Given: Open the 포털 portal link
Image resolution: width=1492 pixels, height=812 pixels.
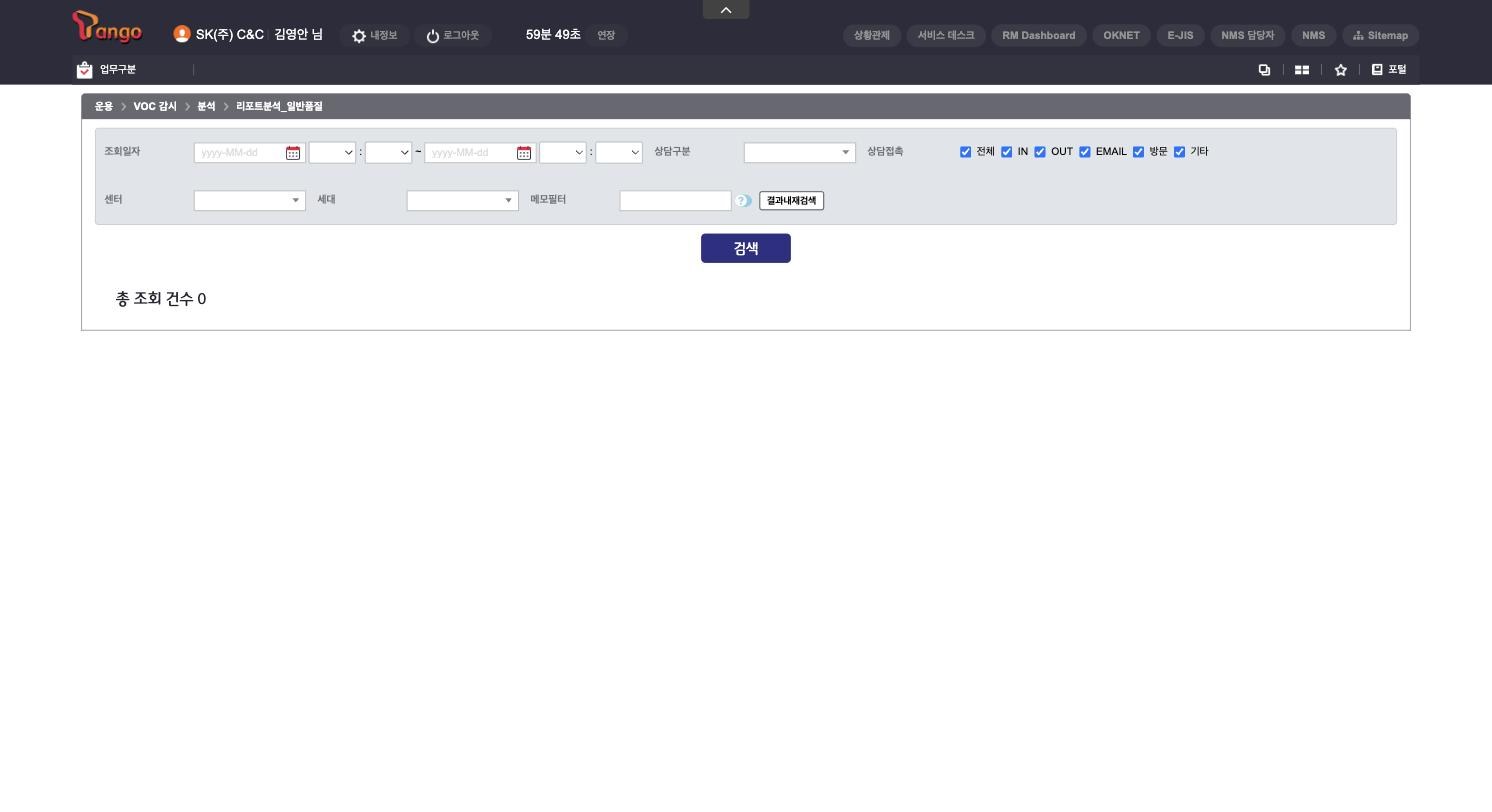Looking at the screenshot, I should coord(1389,70).
